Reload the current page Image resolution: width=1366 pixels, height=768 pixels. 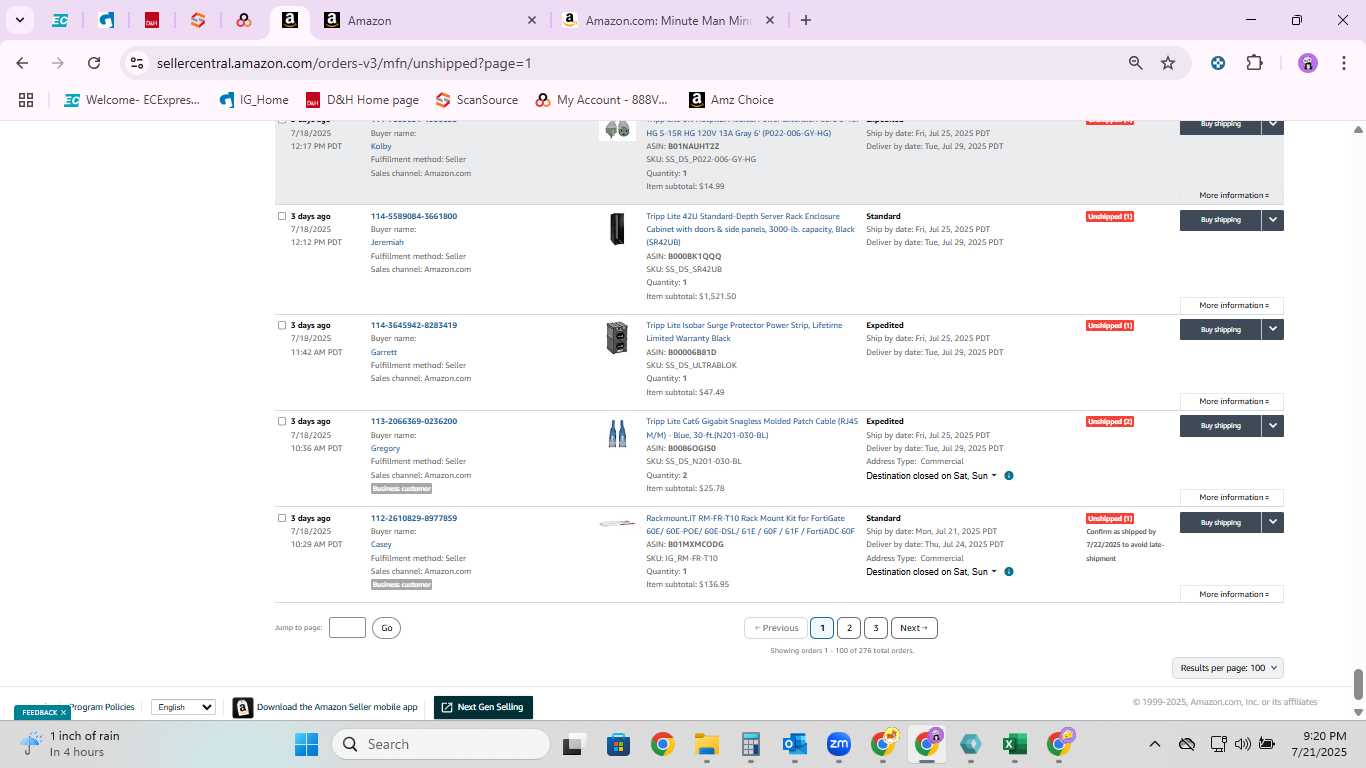(x=94, y=63)
